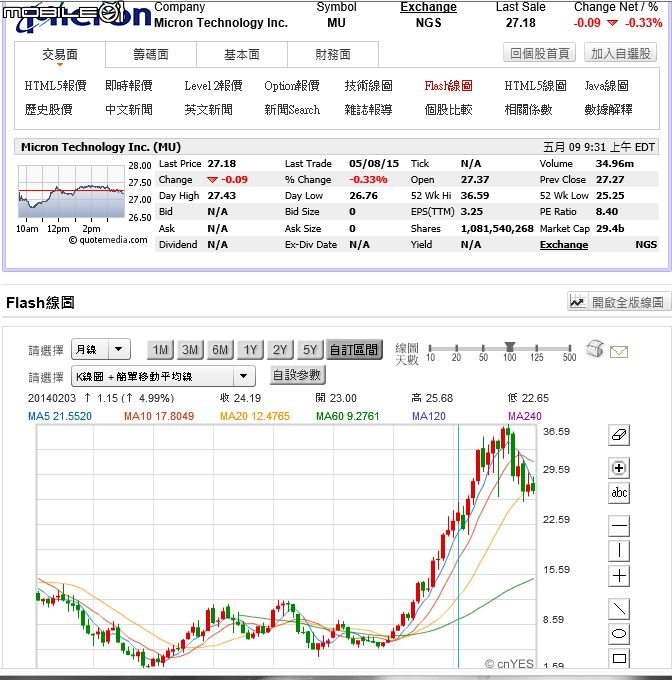This screenshot has height=680, width=672.
Task: Click the email envelope icon
Action: (x=619, y=351)
